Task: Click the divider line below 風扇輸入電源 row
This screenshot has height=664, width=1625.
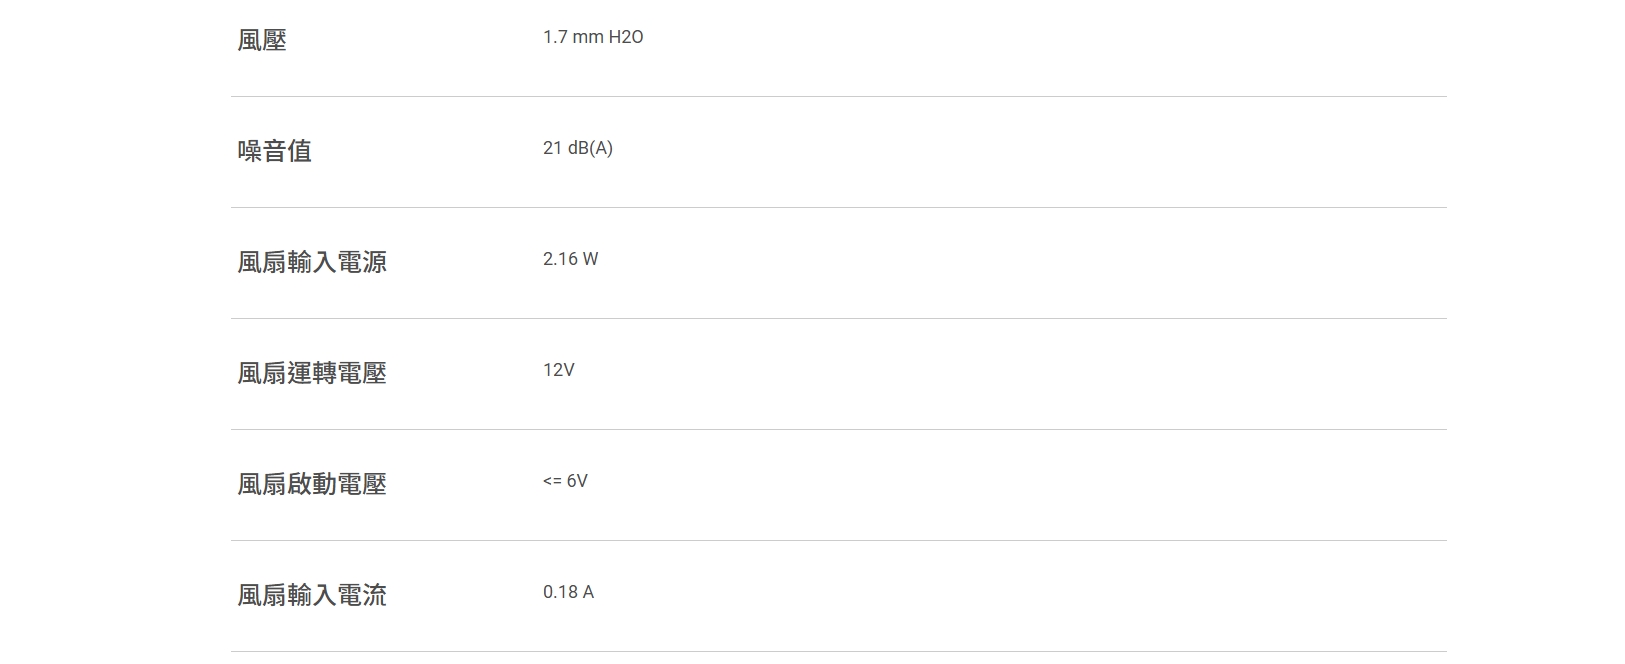Action: tap(838, 319)
